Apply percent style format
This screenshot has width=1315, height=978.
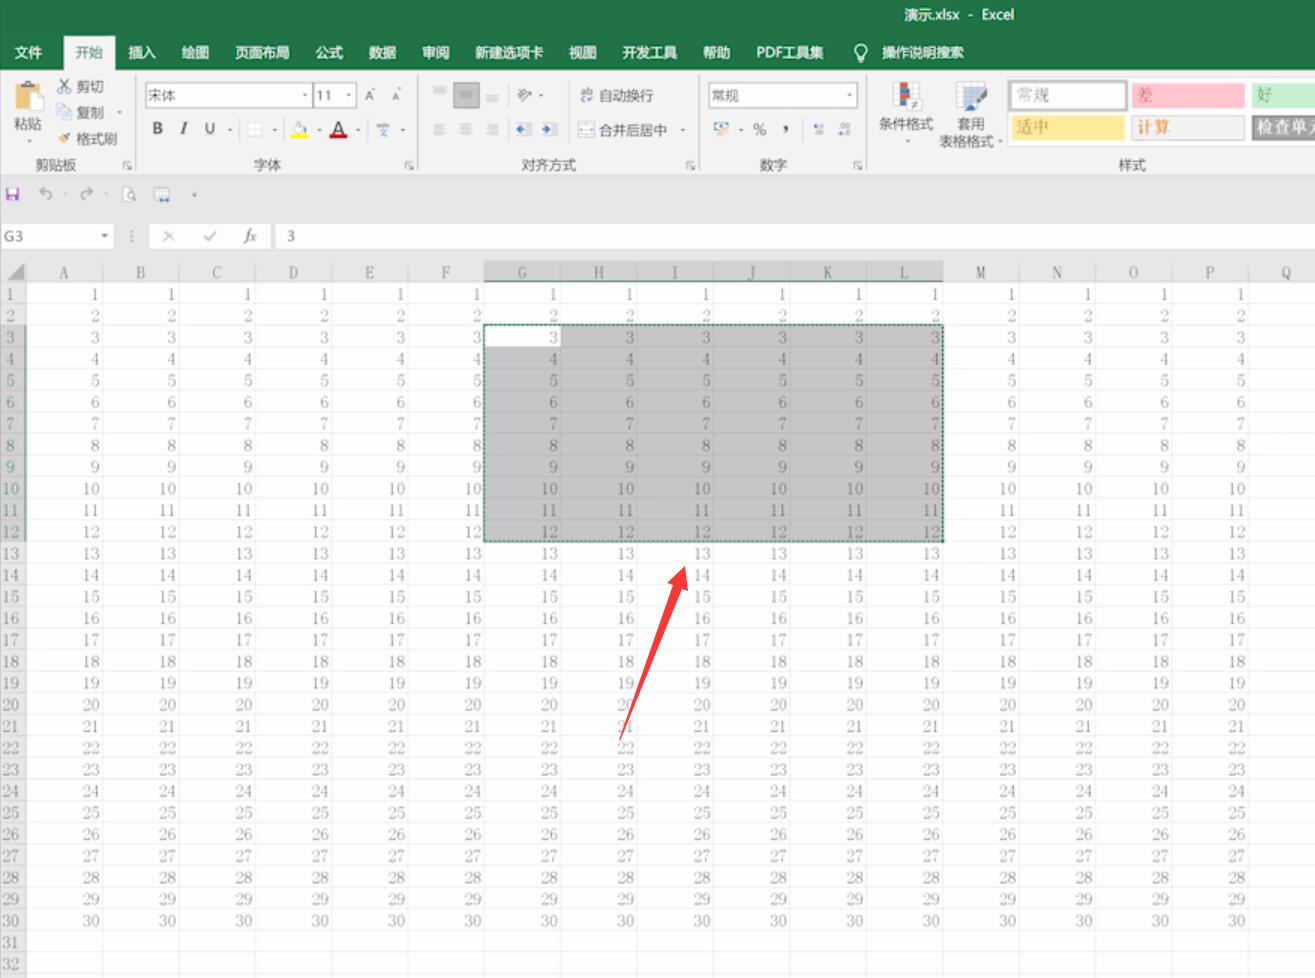[x=760, y=129]
